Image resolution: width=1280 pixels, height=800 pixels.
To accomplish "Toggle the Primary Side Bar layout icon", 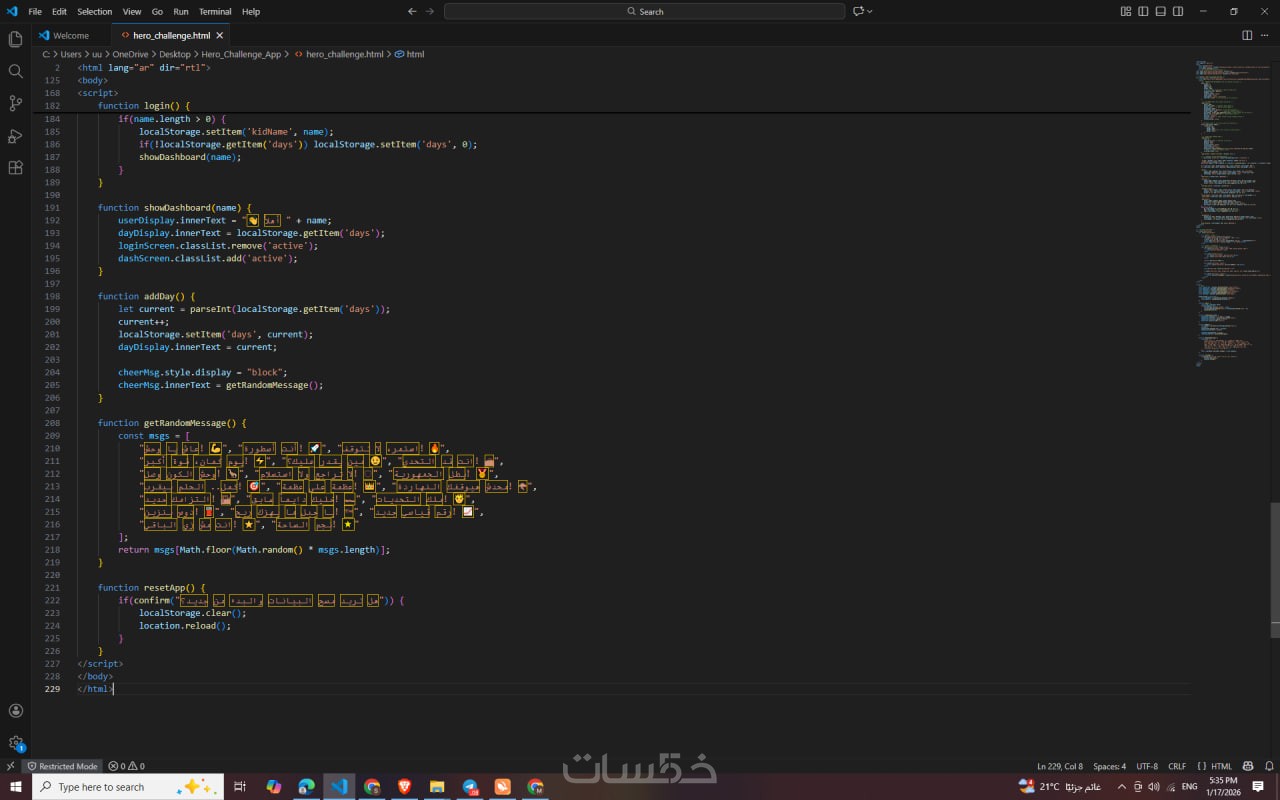I will tap(1143, 11).
